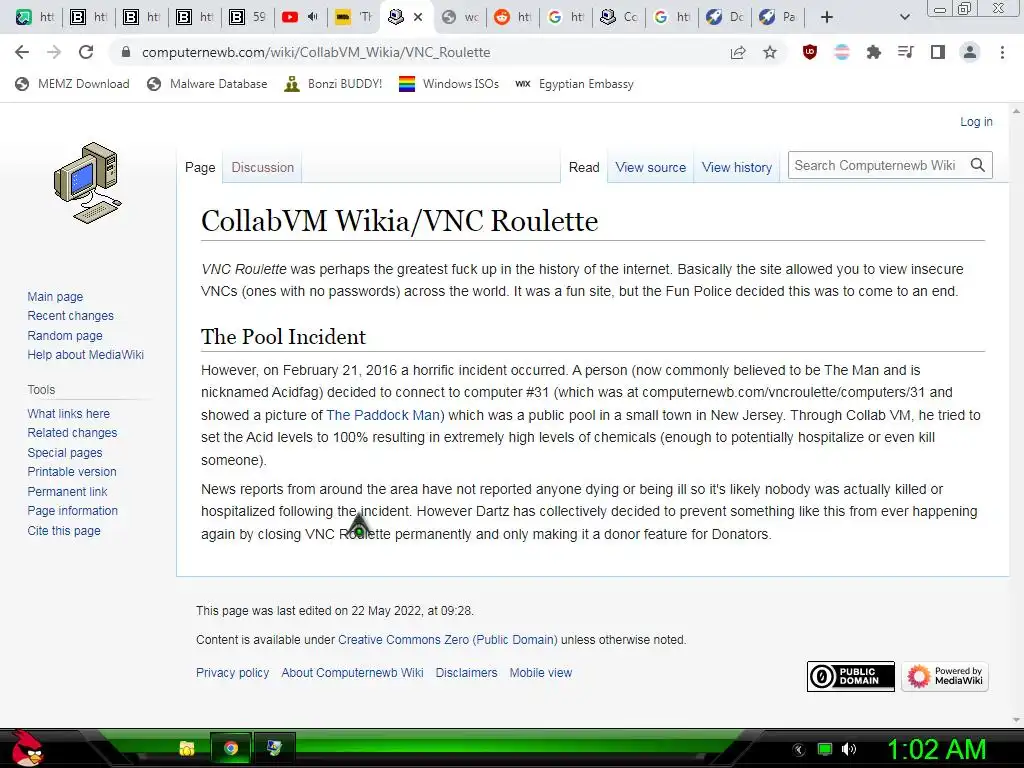Open the Privacy policy link
The height and width of the screenshot is (768, 1024).
point(232,673)
